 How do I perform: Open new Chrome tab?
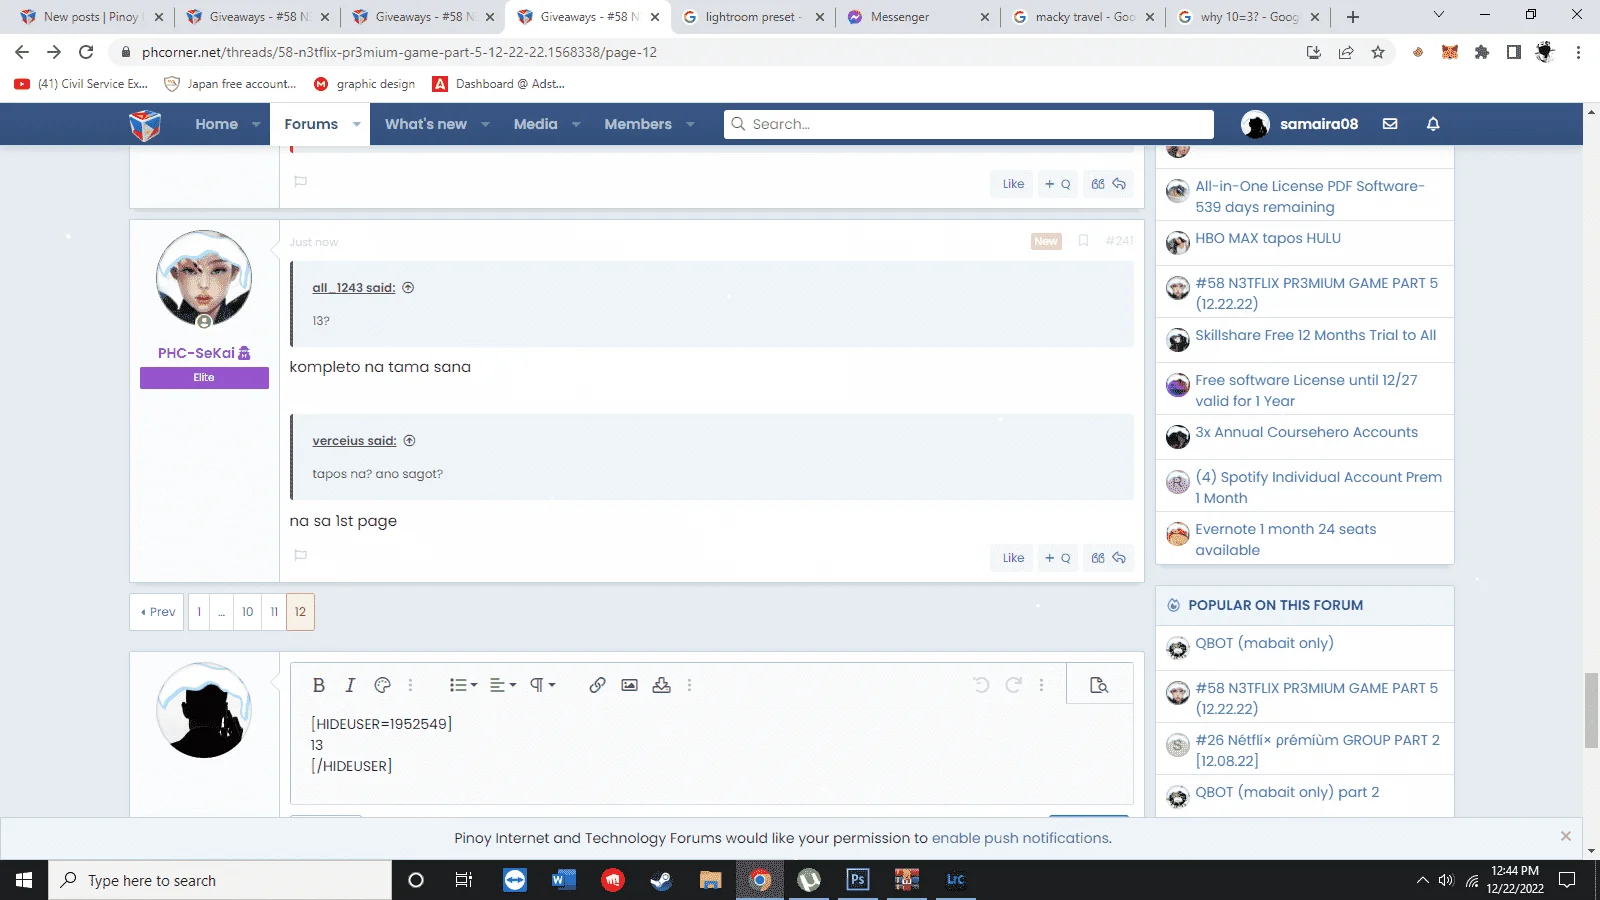(x=1352, y=17)
